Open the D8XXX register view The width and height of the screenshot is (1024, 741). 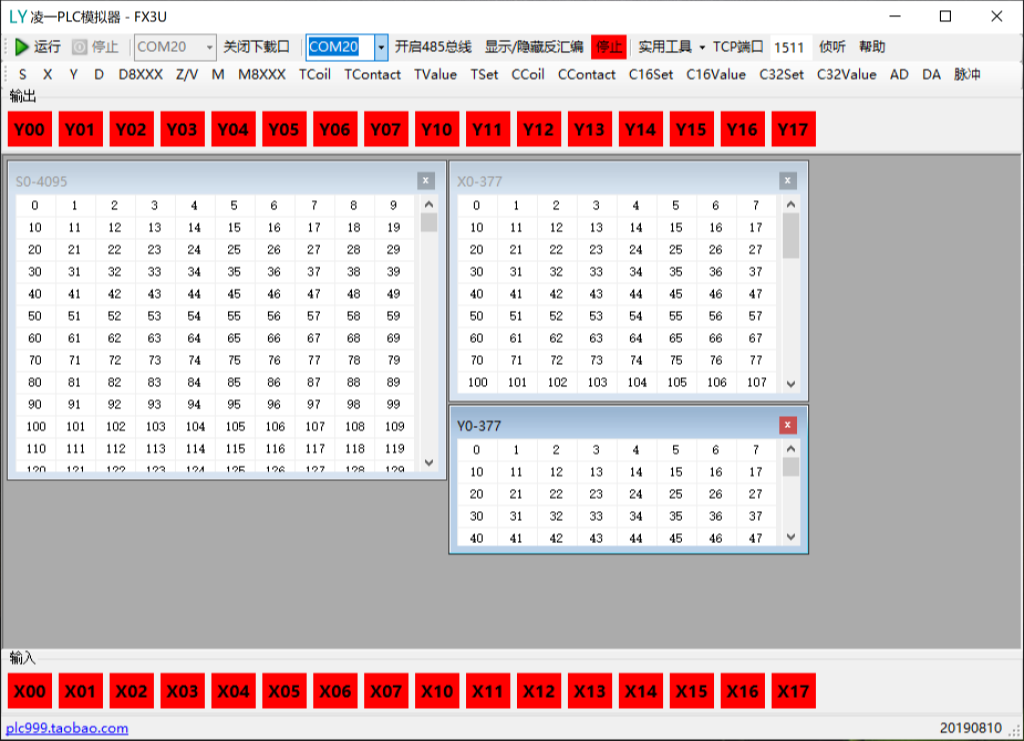140,74
